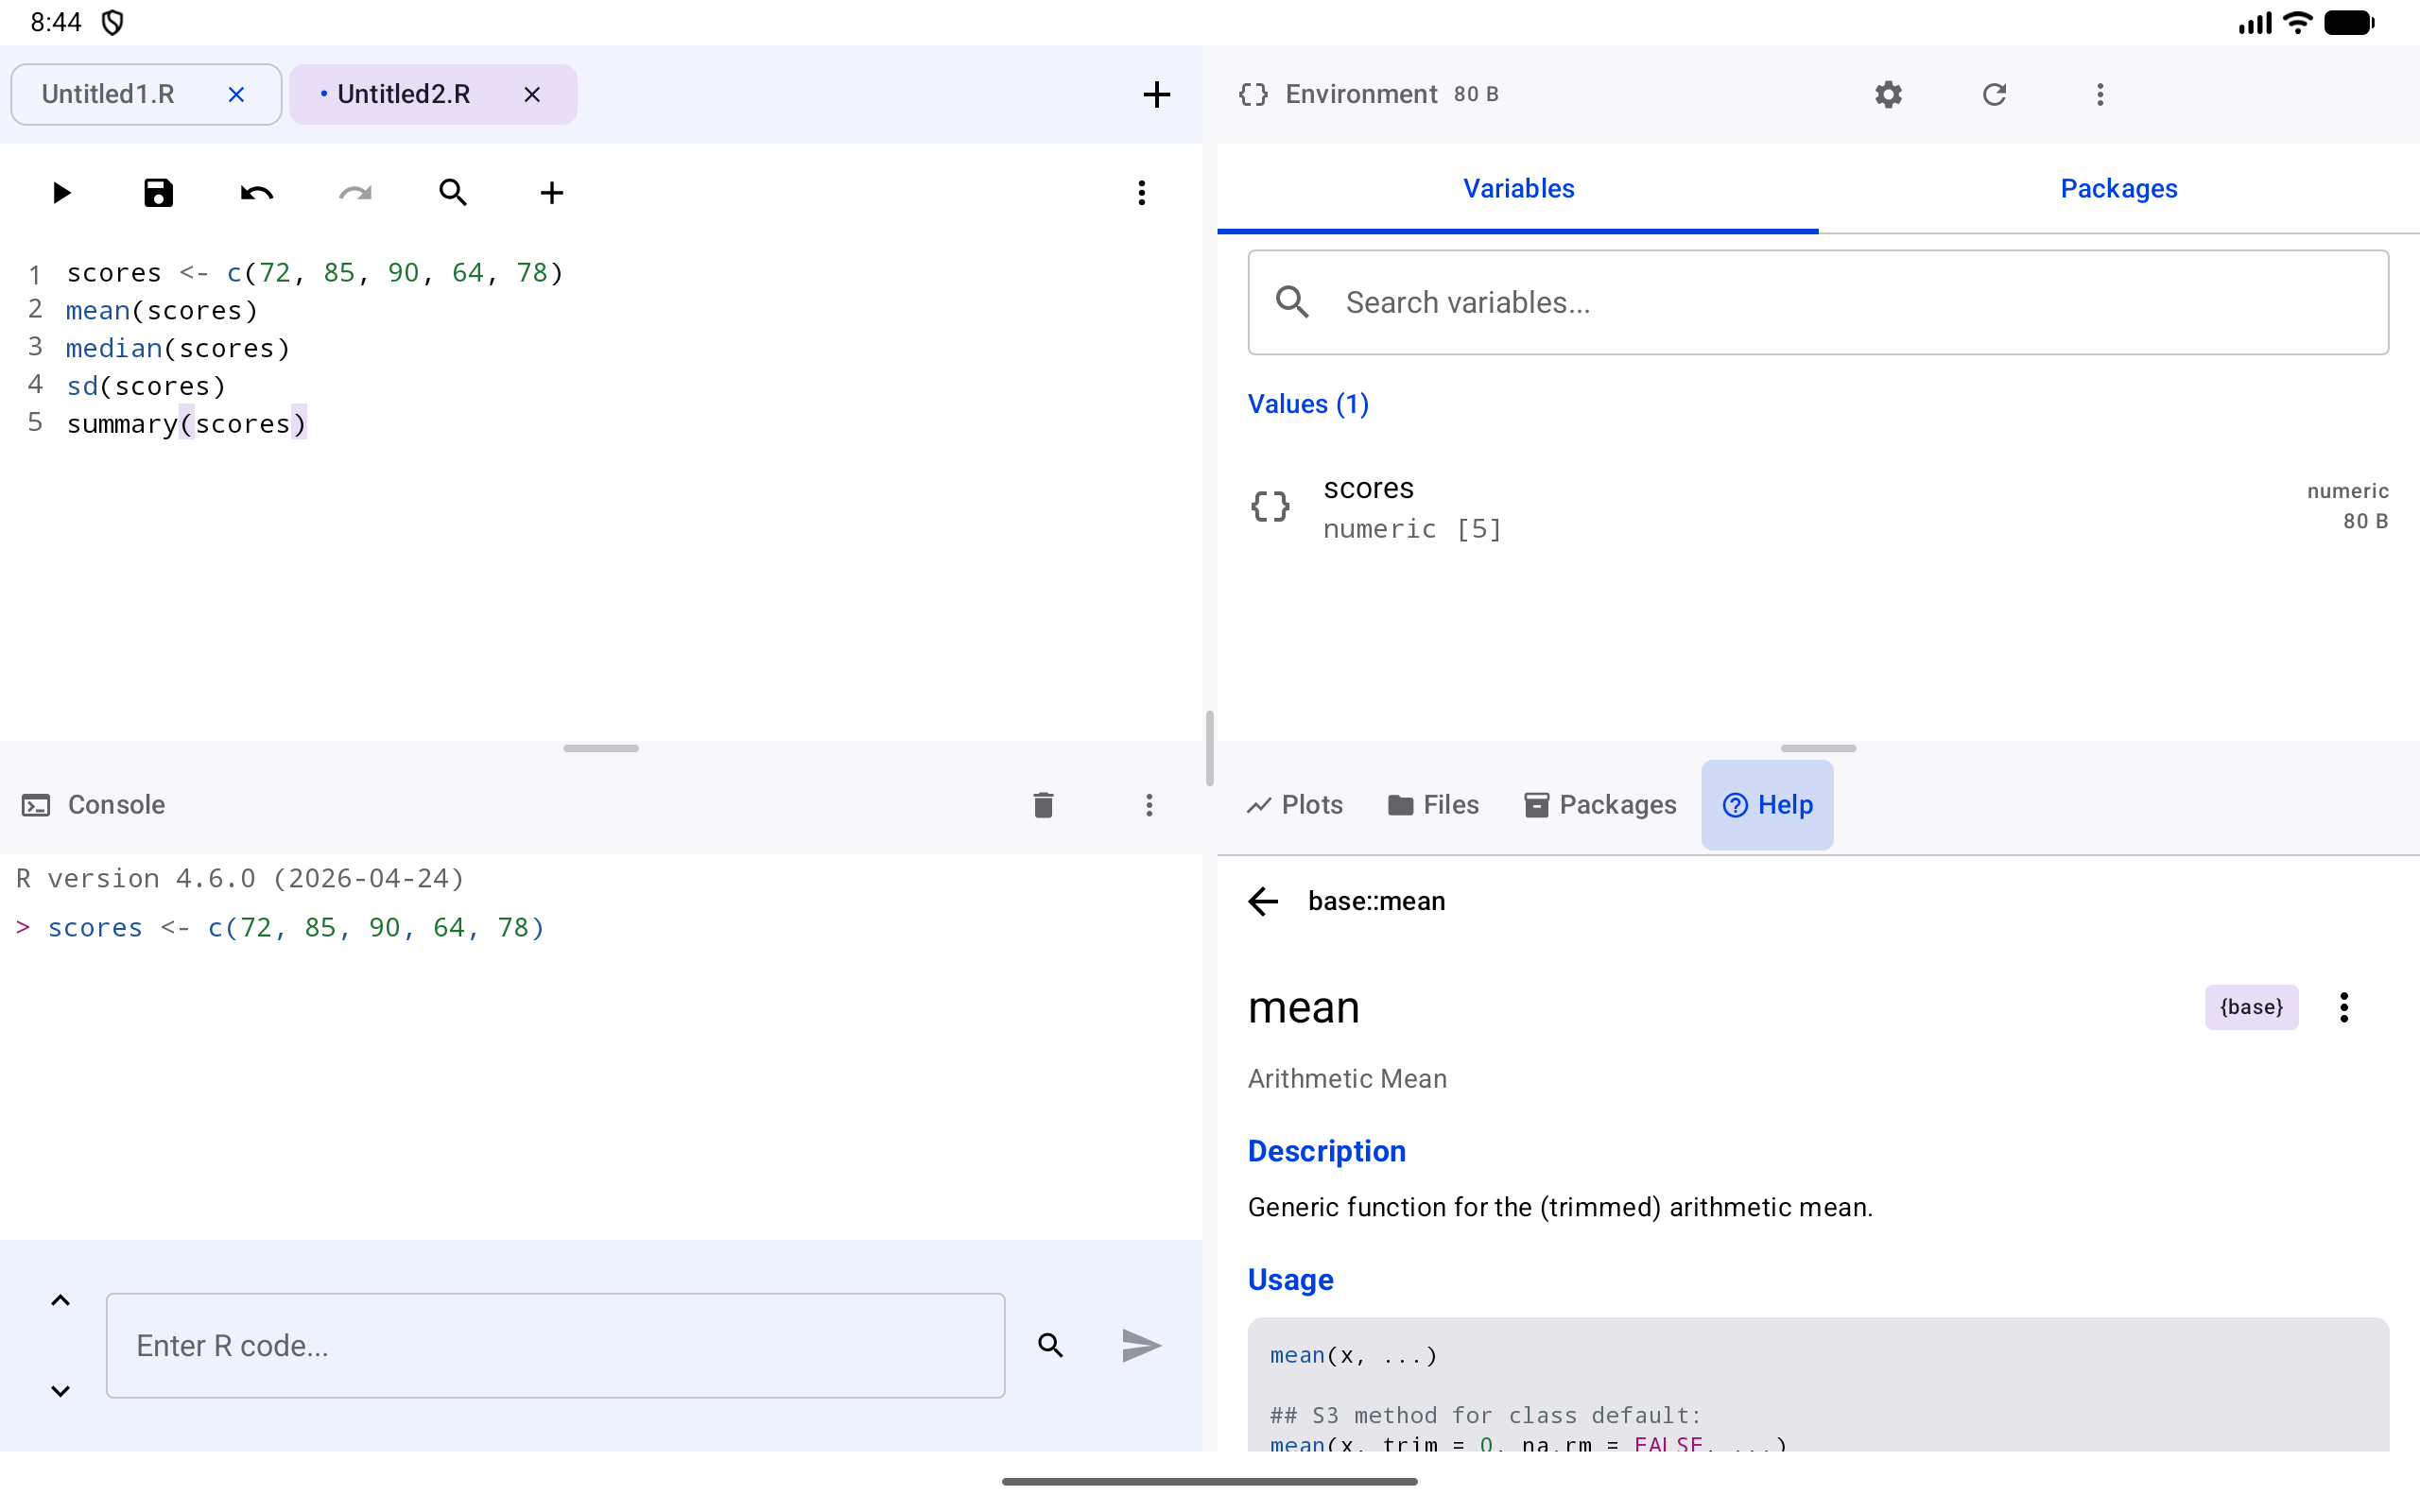Viewport: 2420px width, 1512px height.
Task: Refresh the Environment panel
Action: point(1994,95)
